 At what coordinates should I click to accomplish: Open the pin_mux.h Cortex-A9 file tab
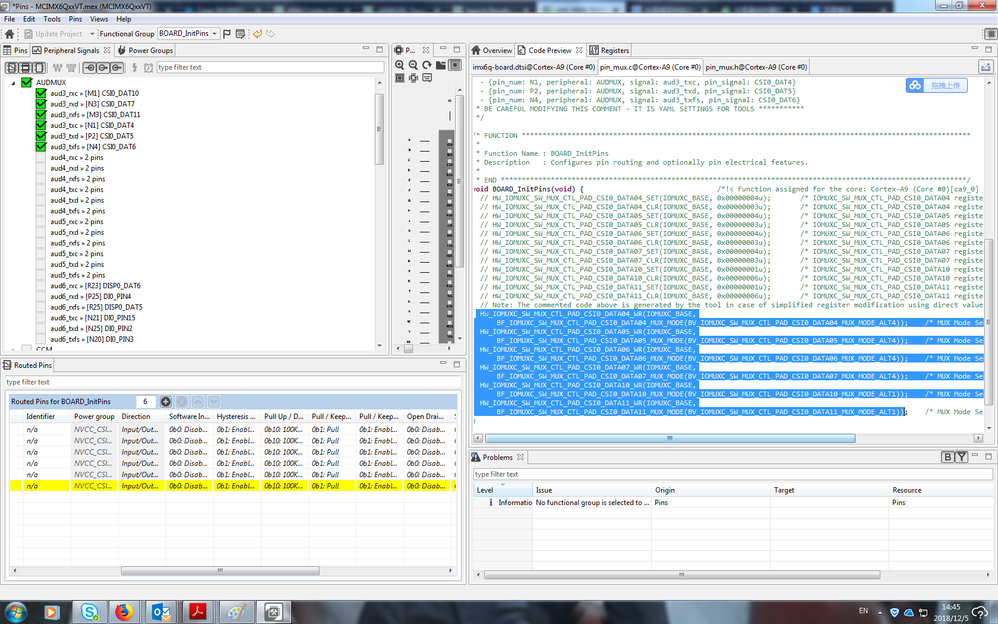tap(756, 67)
